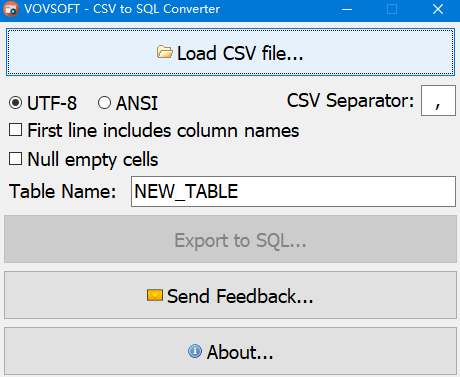Image resolution: width=460 pixels, height=377 pixels.
Task: Close the CSV to SQL Converter window
Action: coord(438,9)
